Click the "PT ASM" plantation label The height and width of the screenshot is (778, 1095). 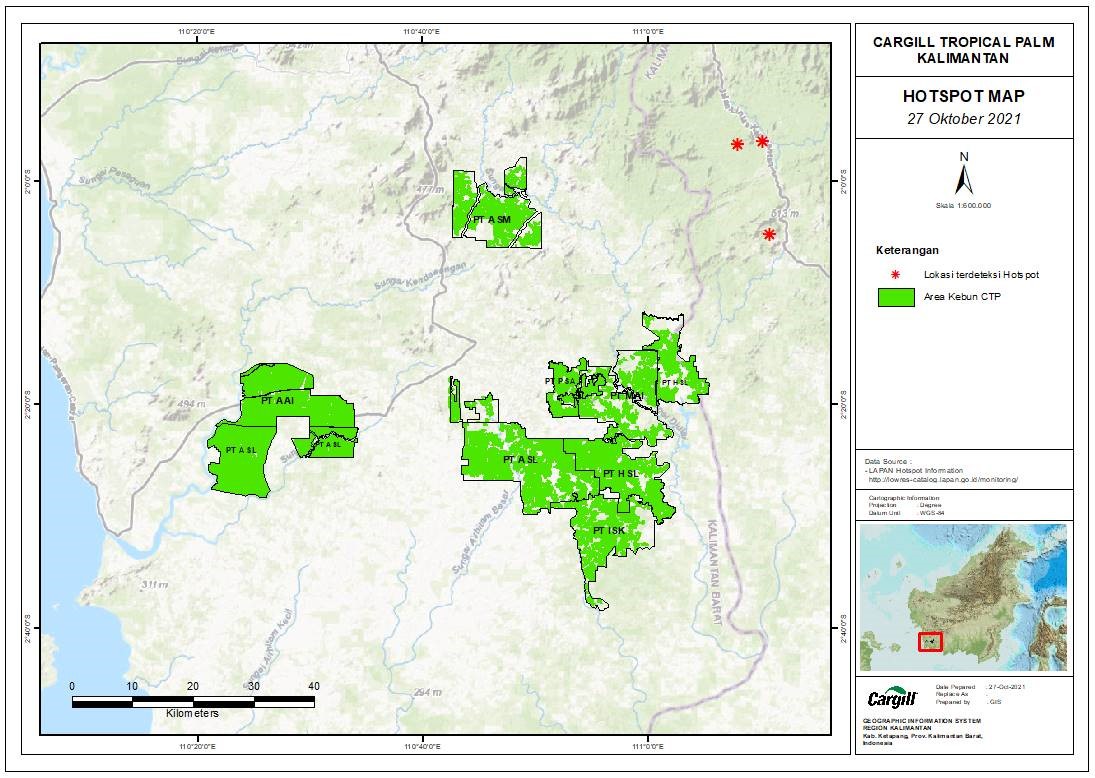coord(492,219)
